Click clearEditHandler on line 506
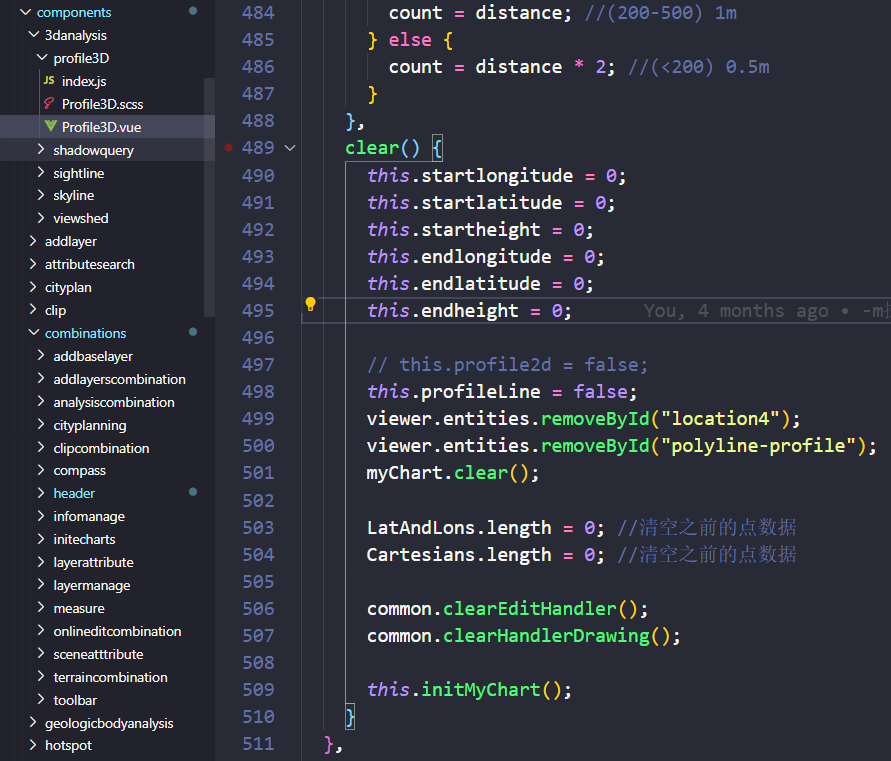The image size is (891, 761). [x=530, y=609]
